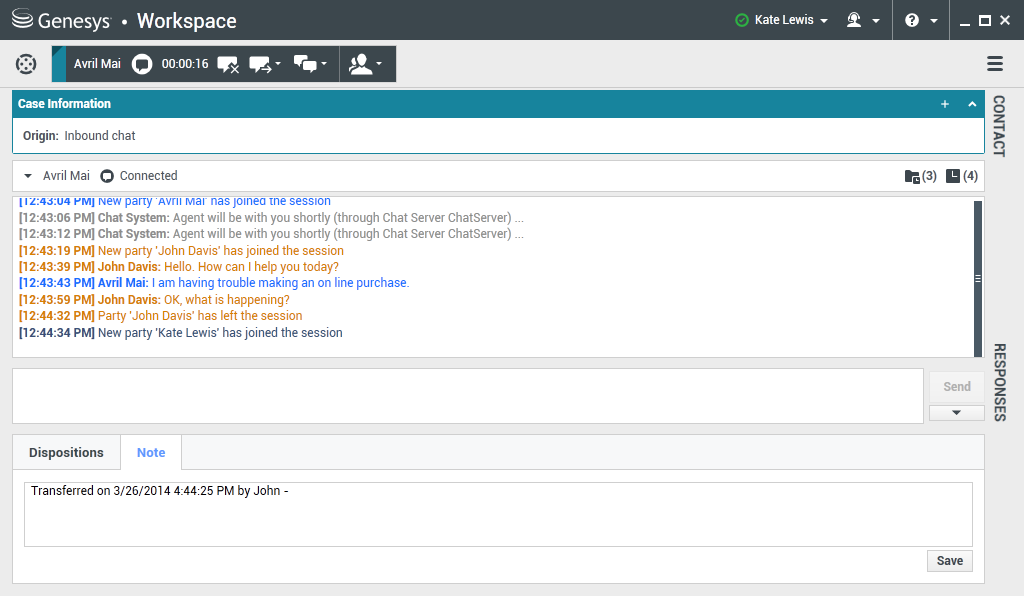Add a field with Case Information plus

(945, 104)
